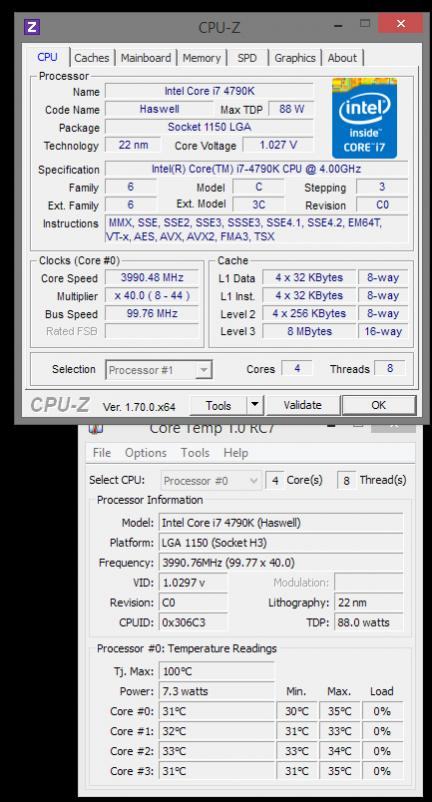Click the Core Temp title bar icon
The height and width of the screenshot is (802, 432).
pos(96,428)
